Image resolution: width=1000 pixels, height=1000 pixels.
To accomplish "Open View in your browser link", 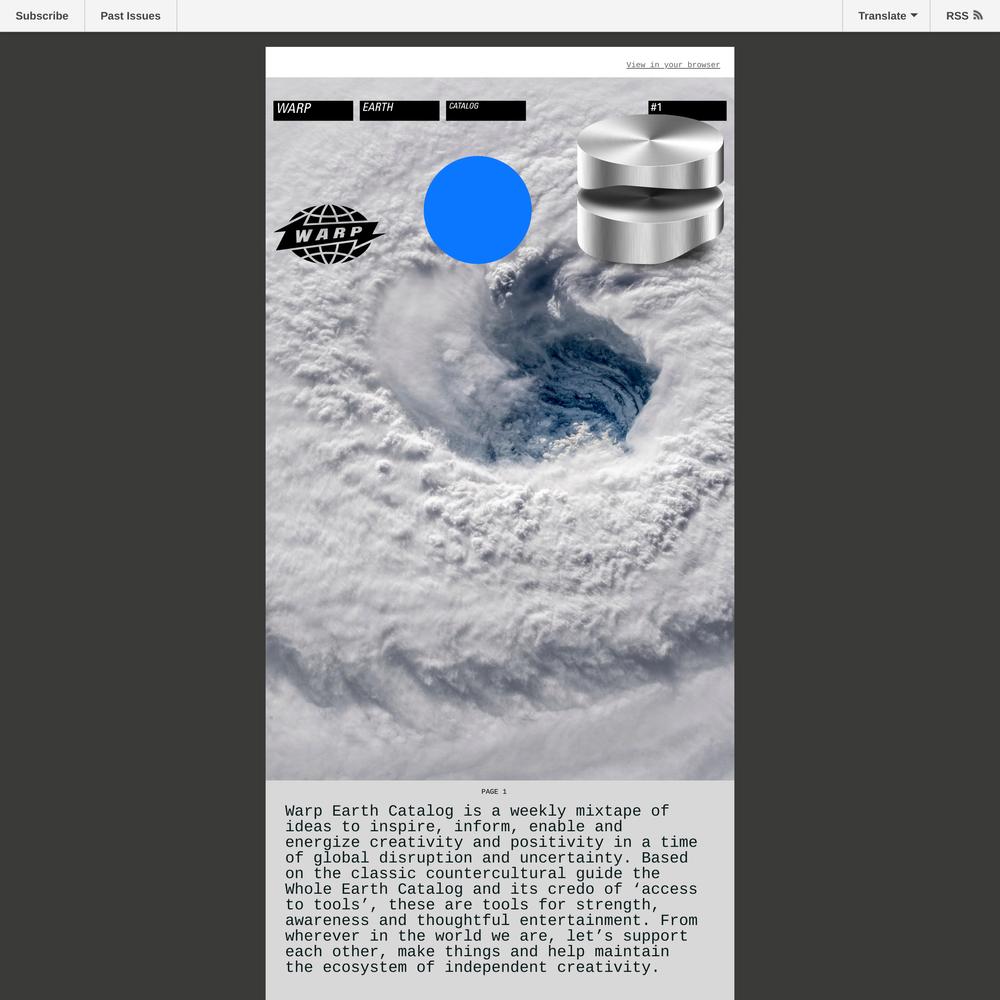I will pos(673,65).
